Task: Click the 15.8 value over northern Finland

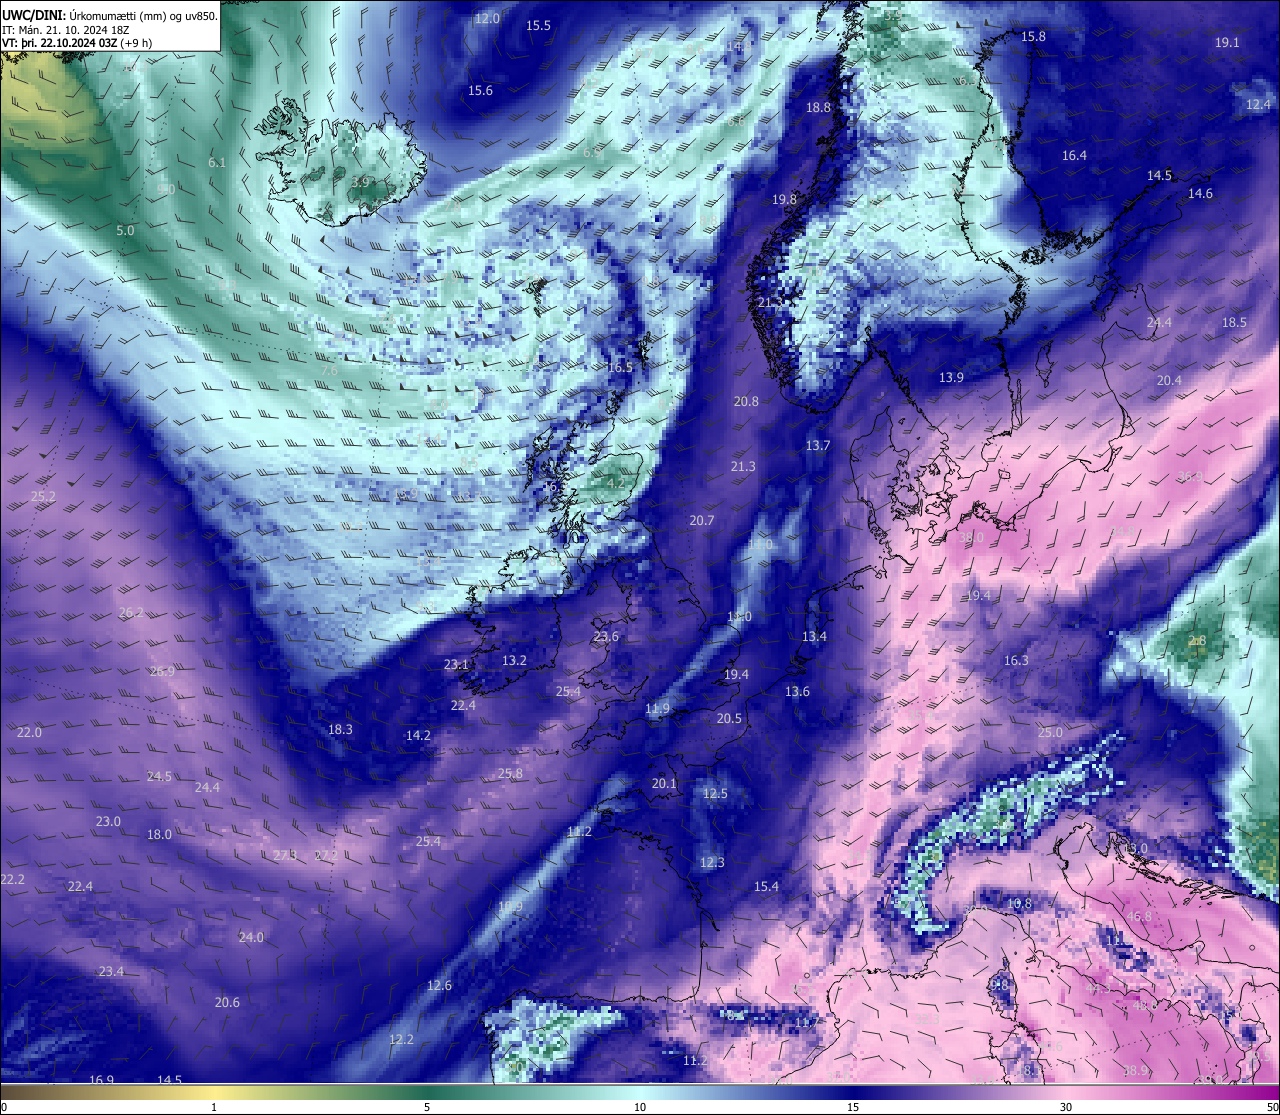Action: (x=1033, y=36)
